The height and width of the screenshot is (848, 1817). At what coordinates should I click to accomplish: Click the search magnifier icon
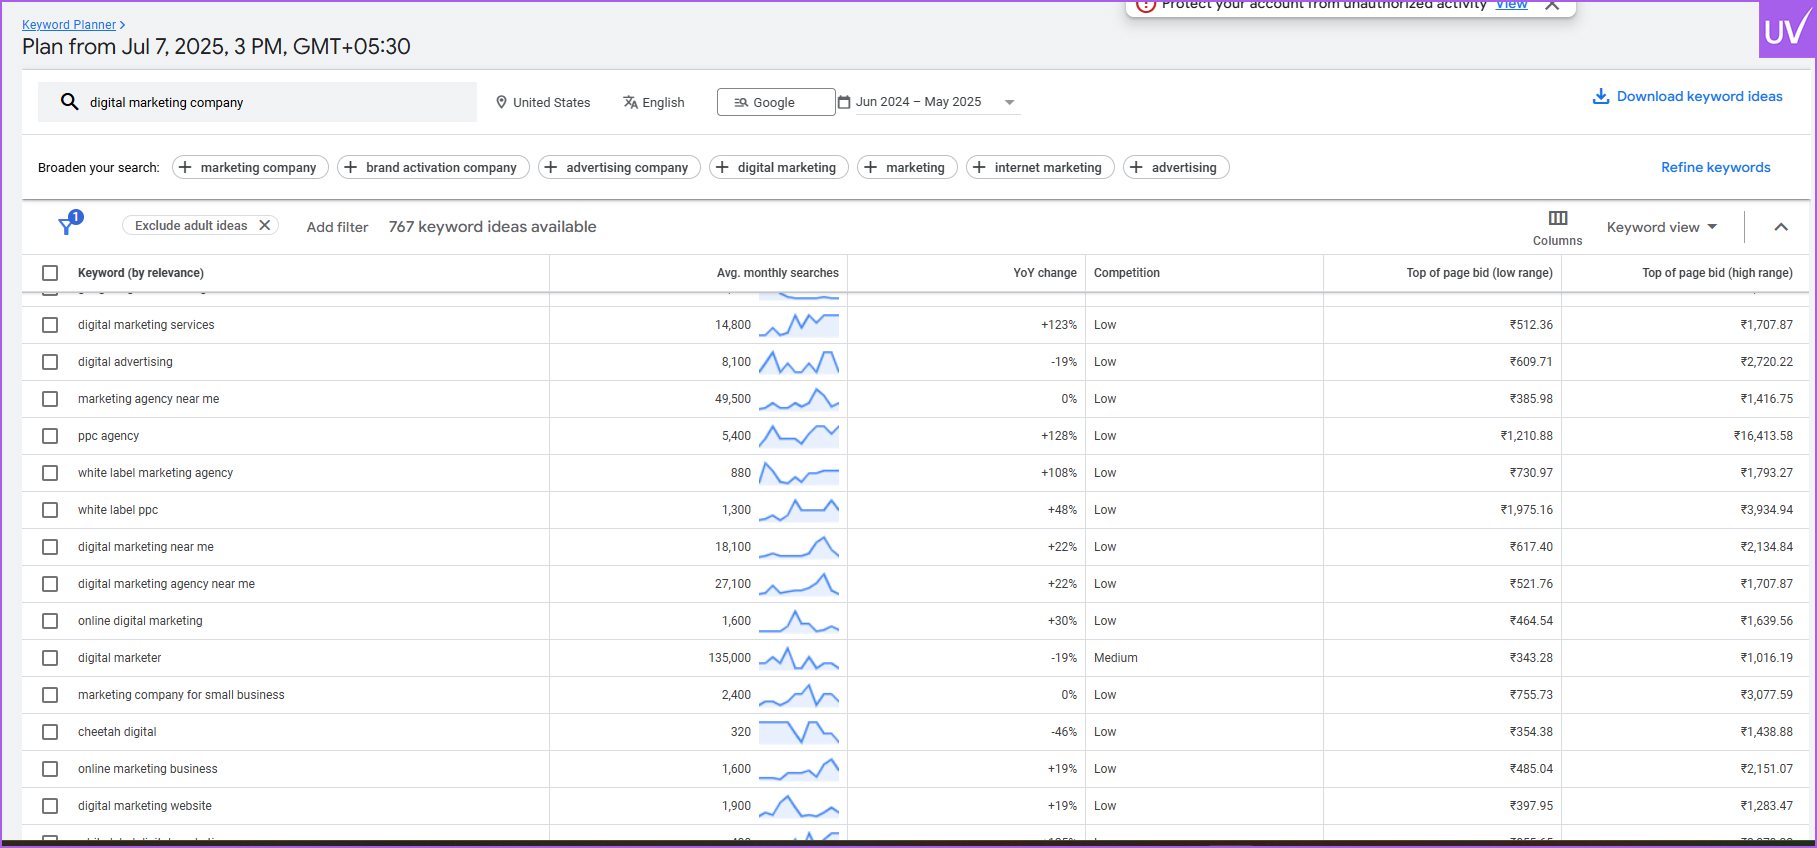click(x=69, y=102)
